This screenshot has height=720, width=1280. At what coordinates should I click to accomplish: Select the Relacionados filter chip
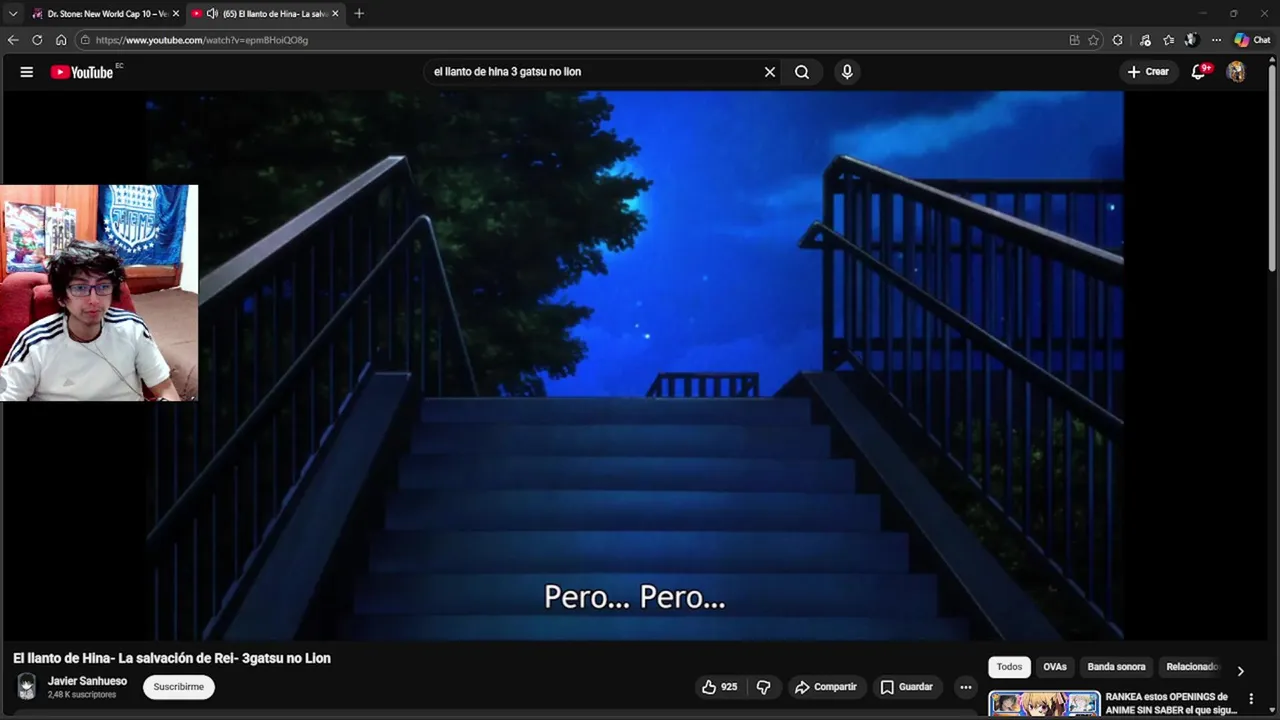pyautogui.click(x=1192, y=667)
